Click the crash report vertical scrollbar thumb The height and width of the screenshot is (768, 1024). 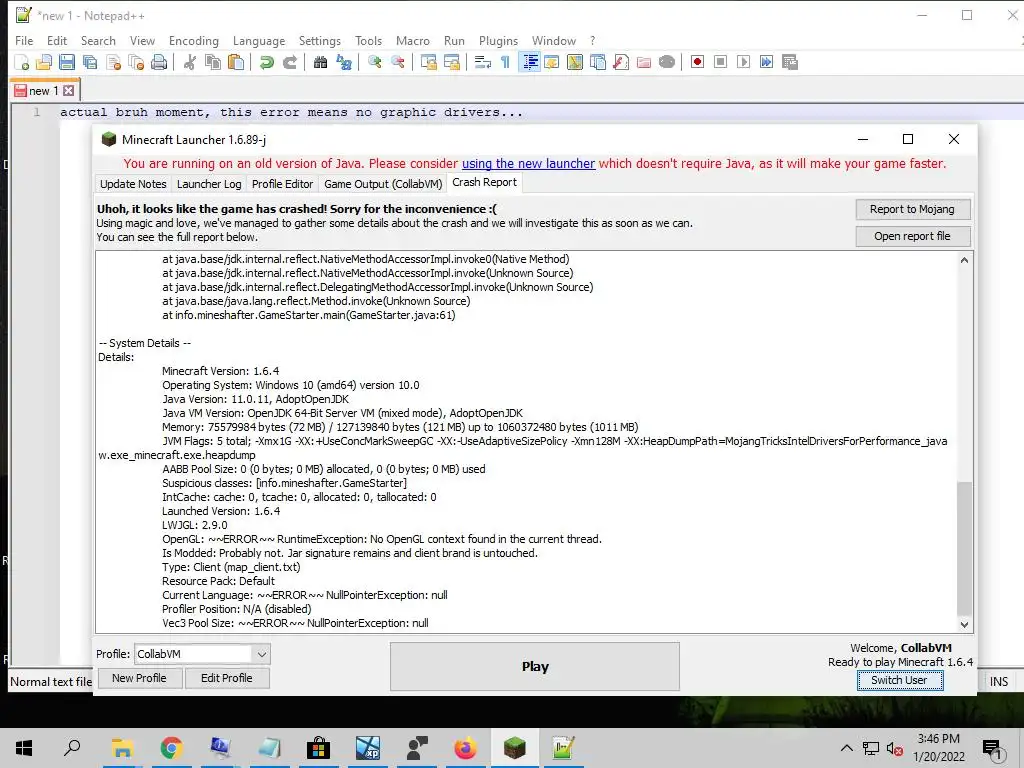tap(965, 548)
